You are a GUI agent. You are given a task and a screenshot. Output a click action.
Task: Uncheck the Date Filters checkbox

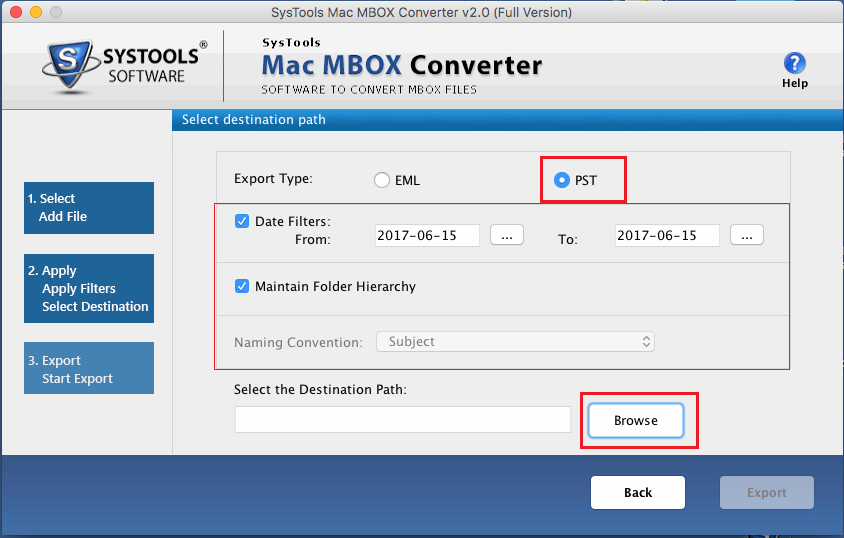coord(242,221)
